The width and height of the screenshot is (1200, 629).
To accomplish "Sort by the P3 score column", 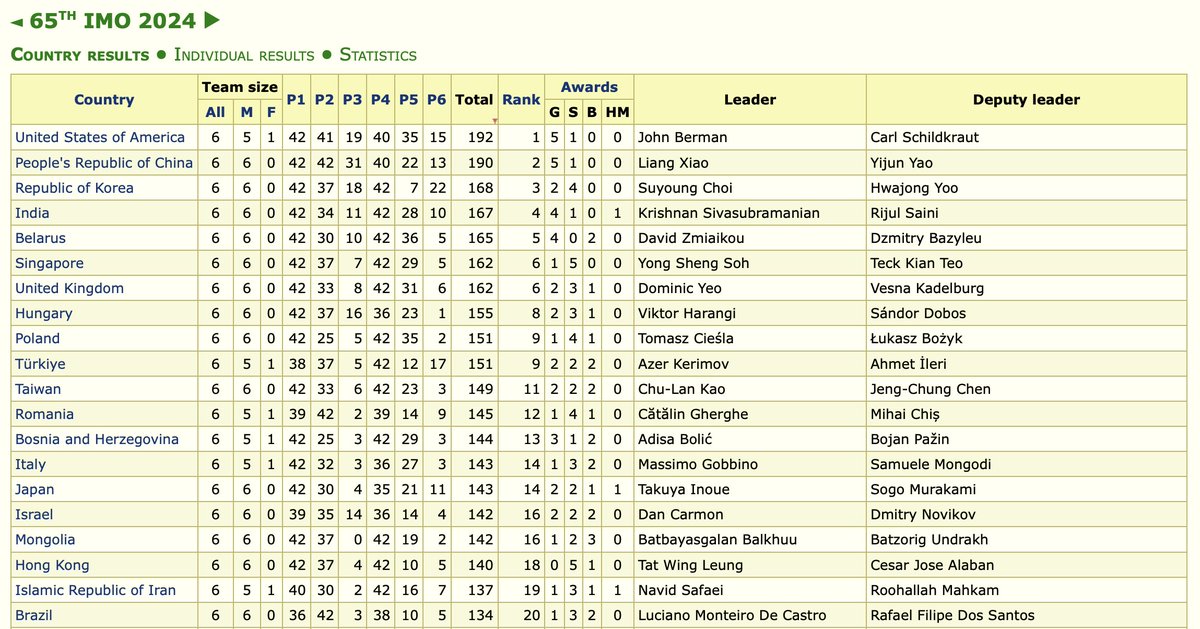I will [352, 99].
